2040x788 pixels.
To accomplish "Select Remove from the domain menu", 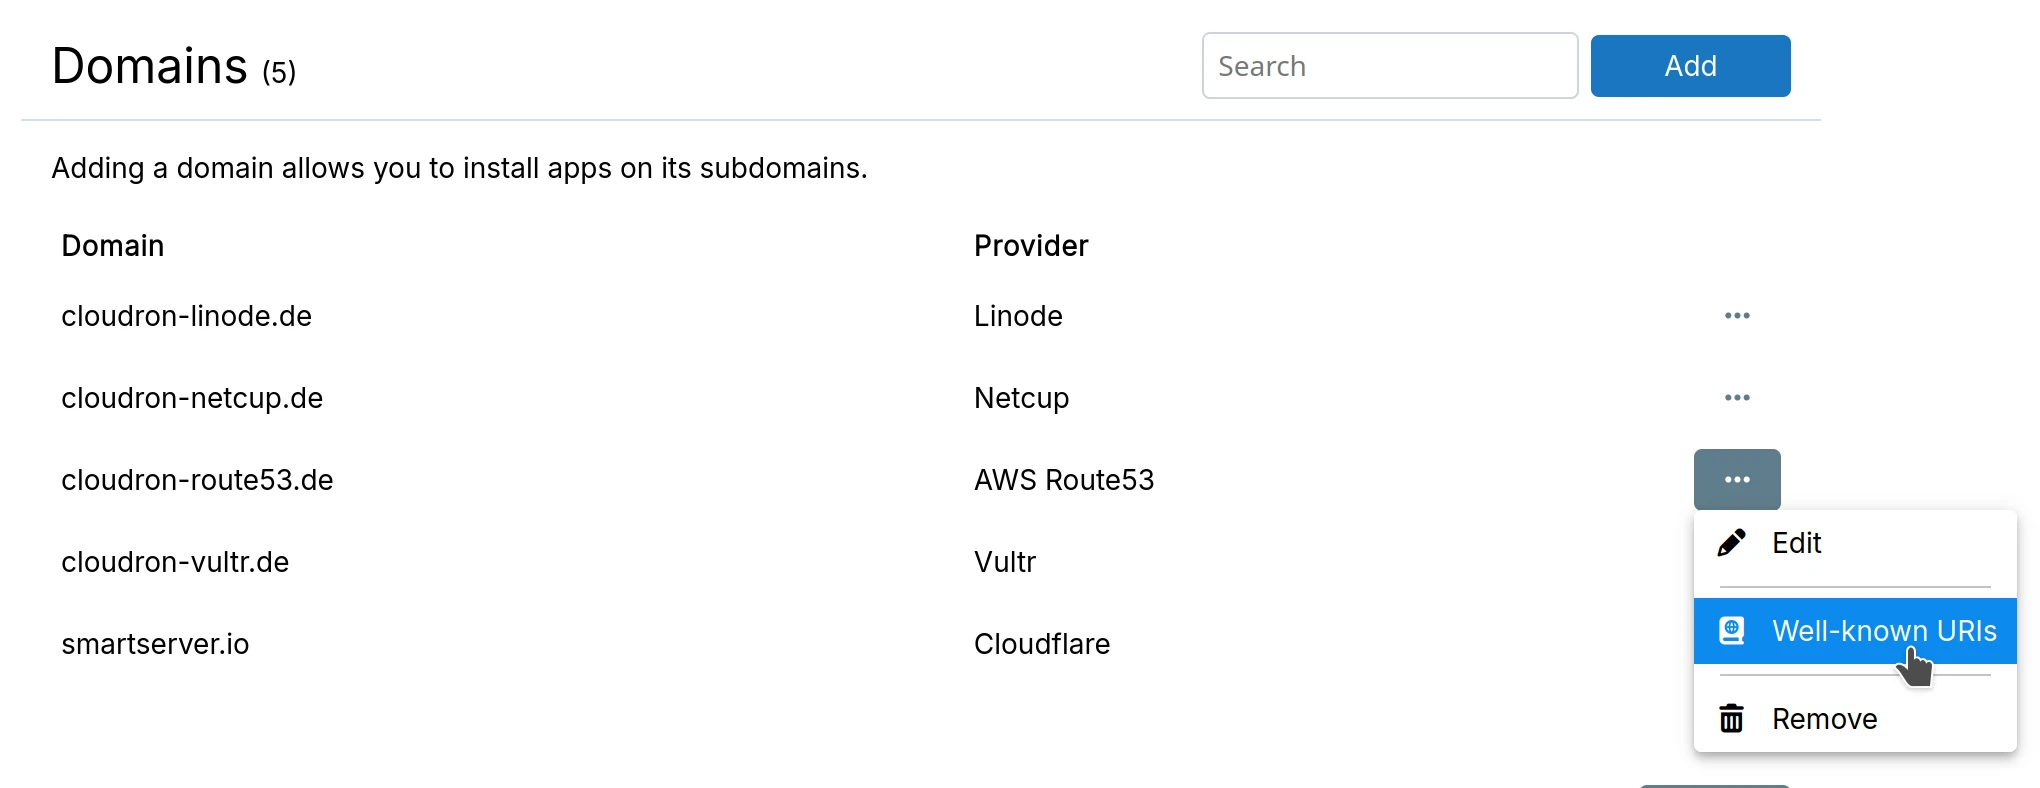I will coord(1824,719).
